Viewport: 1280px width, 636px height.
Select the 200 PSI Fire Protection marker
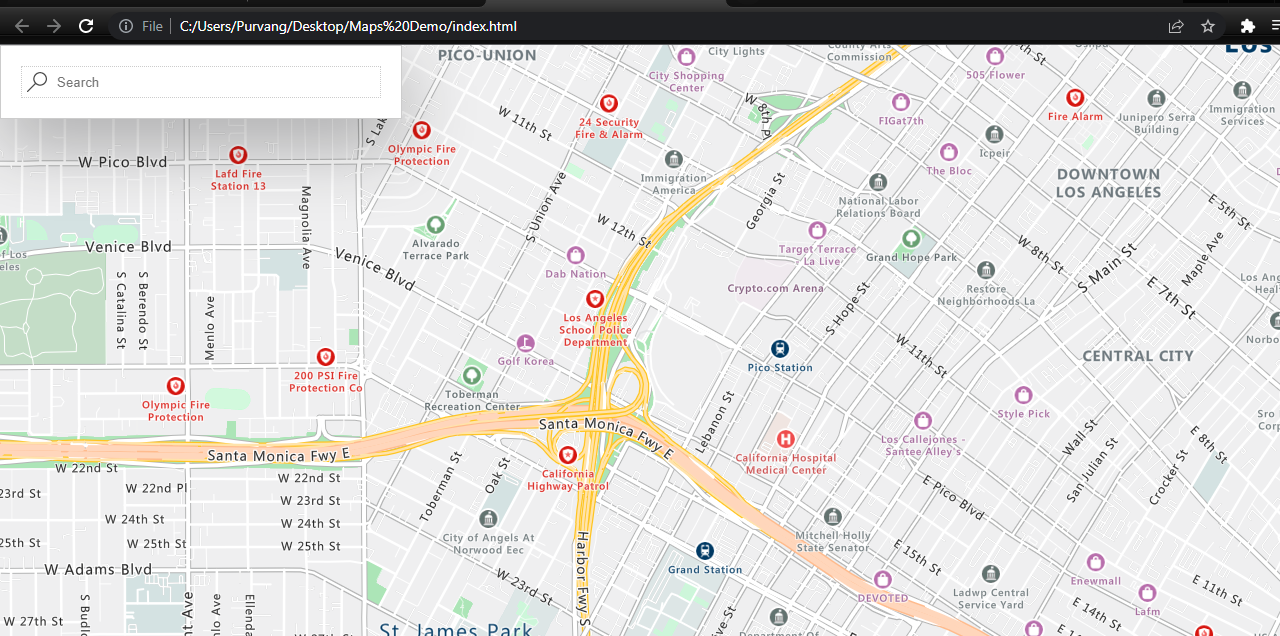pyautogui.click(x=325, y=357)
